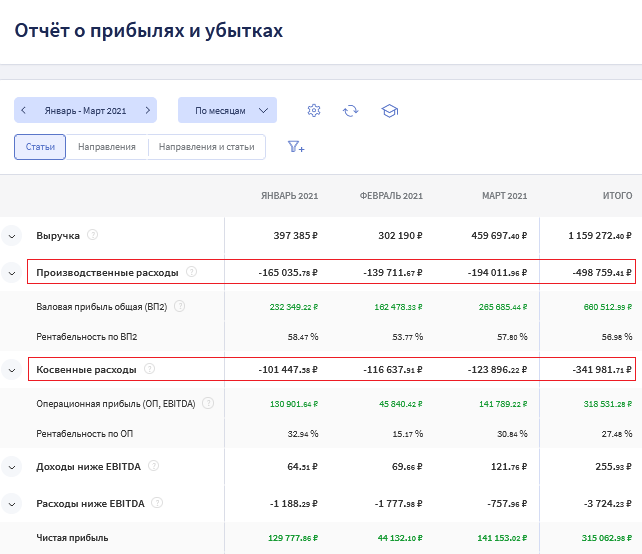The width and height of the screenshot is (642, 554).
Task: Switch to the Направления и статьи tab
Action: click(207, 147)
